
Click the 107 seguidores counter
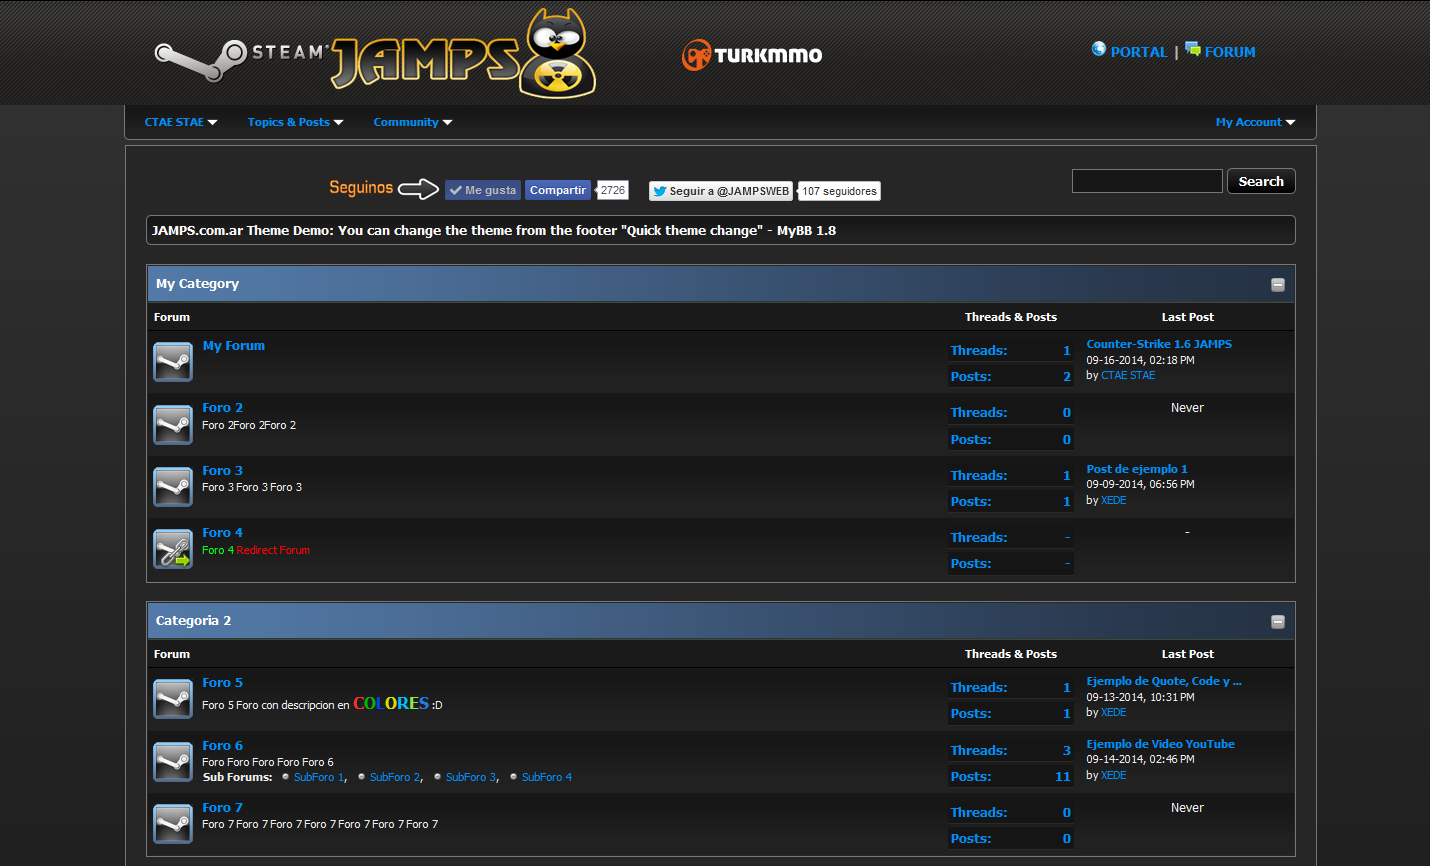(x=839, y=191)
